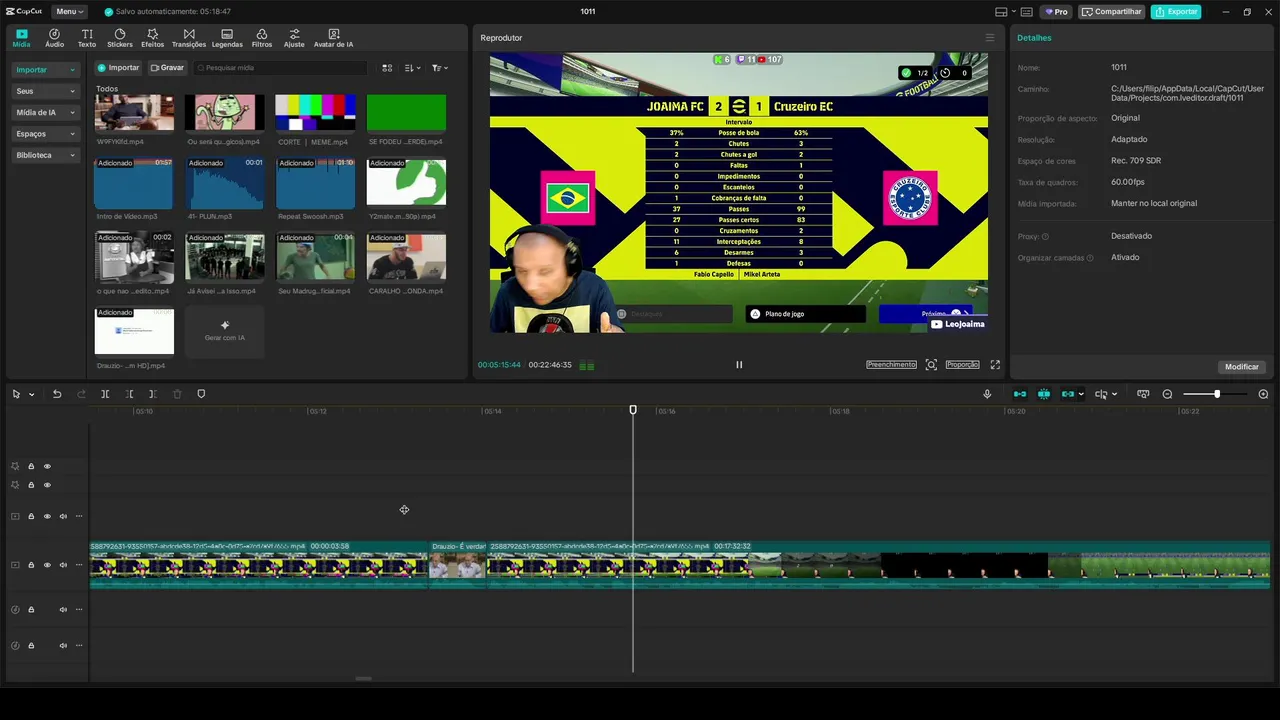Image resolution: width=1280 pixels, height=720 pixels.
Task: Lock the main video track
Action: [31, 565]
